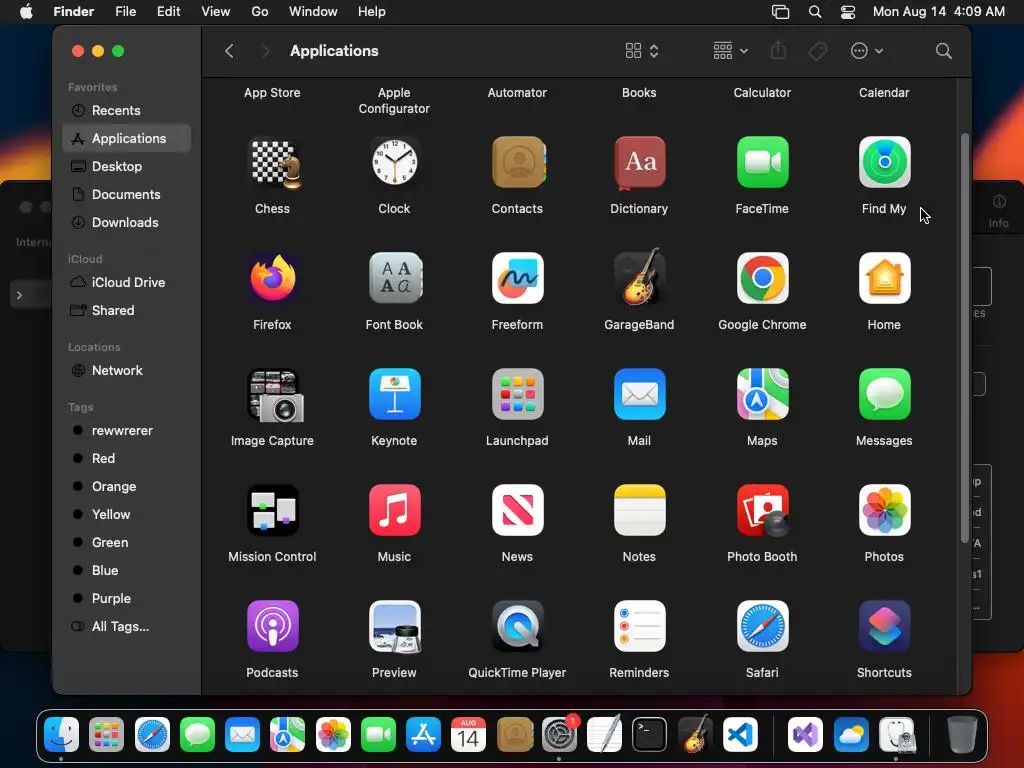
Task: Select the Freeform app
Action: (517, 278)
